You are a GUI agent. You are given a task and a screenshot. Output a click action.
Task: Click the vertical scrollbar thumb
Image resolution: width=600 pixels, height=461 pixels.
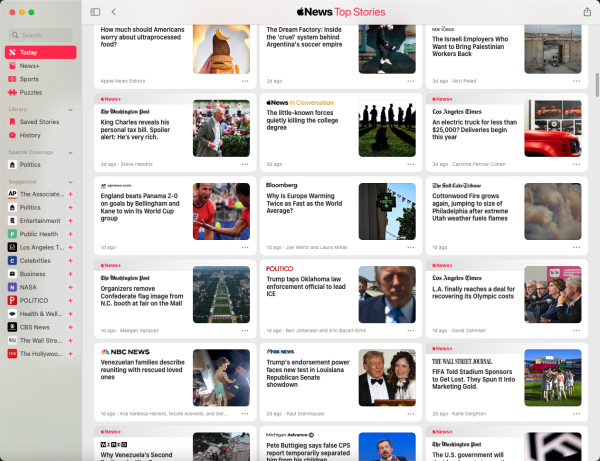(x=597, y=85)
